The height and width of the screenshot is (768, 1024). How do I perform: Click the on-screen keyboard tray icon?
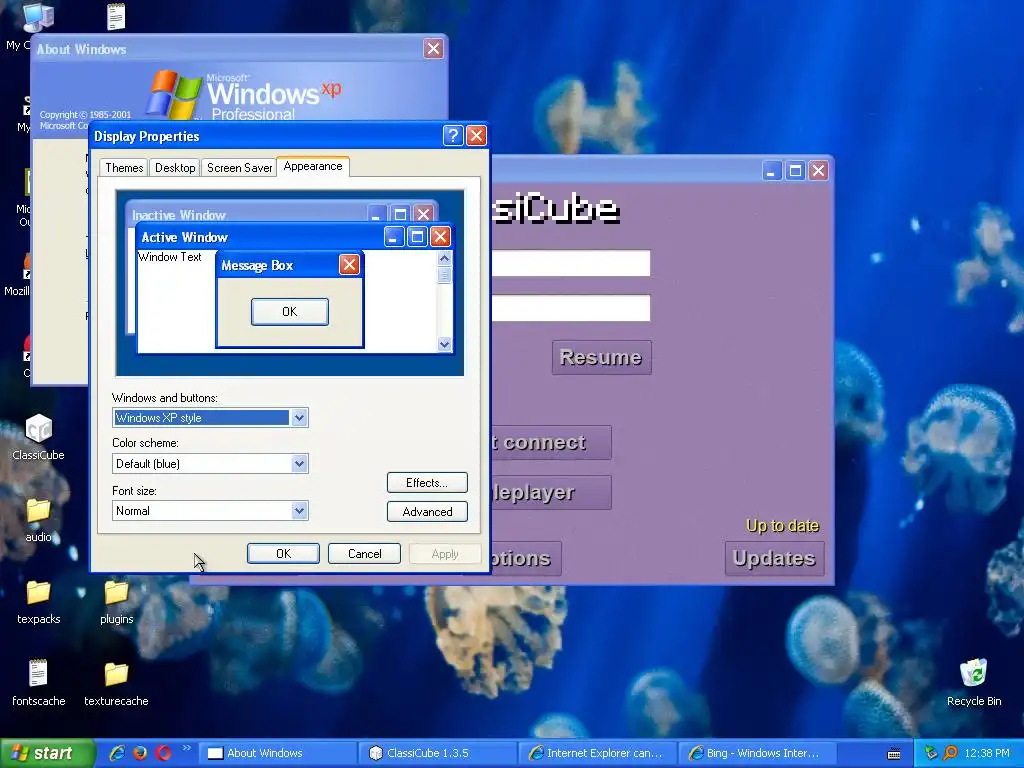coord(894,754)
